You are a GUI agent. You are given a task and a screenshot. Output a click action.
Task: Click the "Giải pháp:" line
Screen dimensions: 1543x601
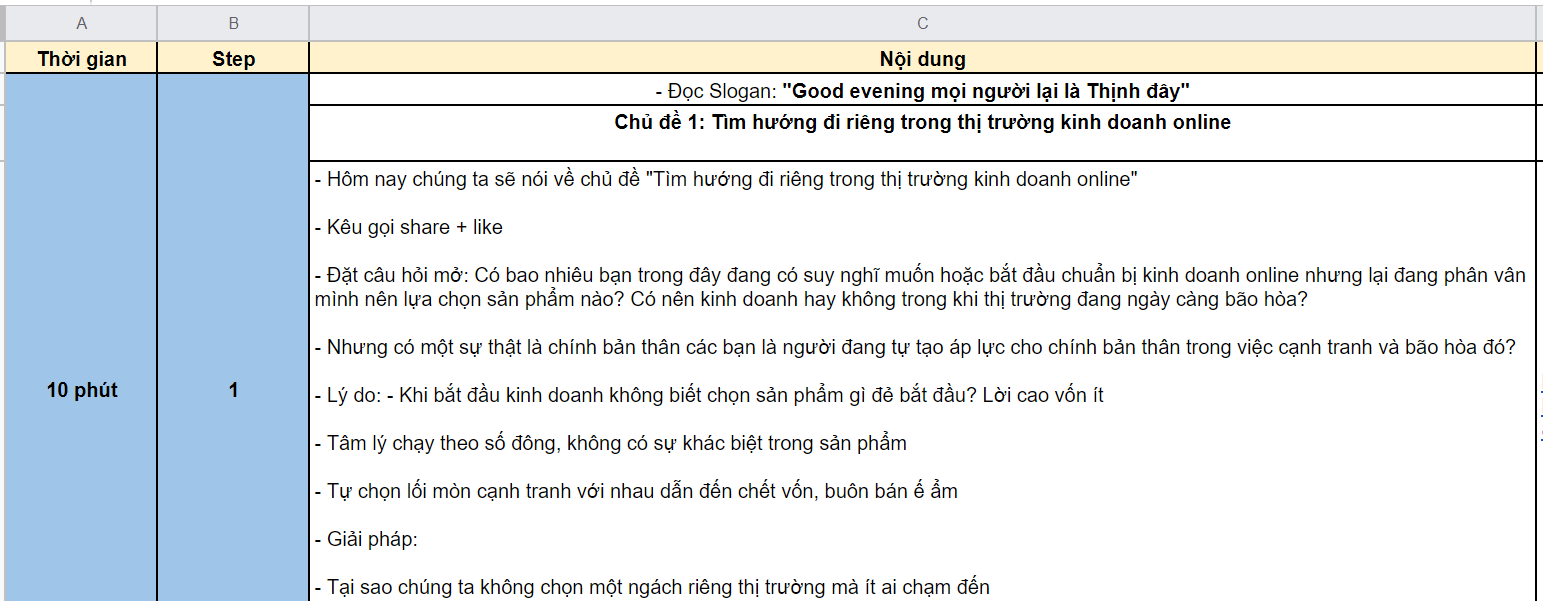click(366, 539)
